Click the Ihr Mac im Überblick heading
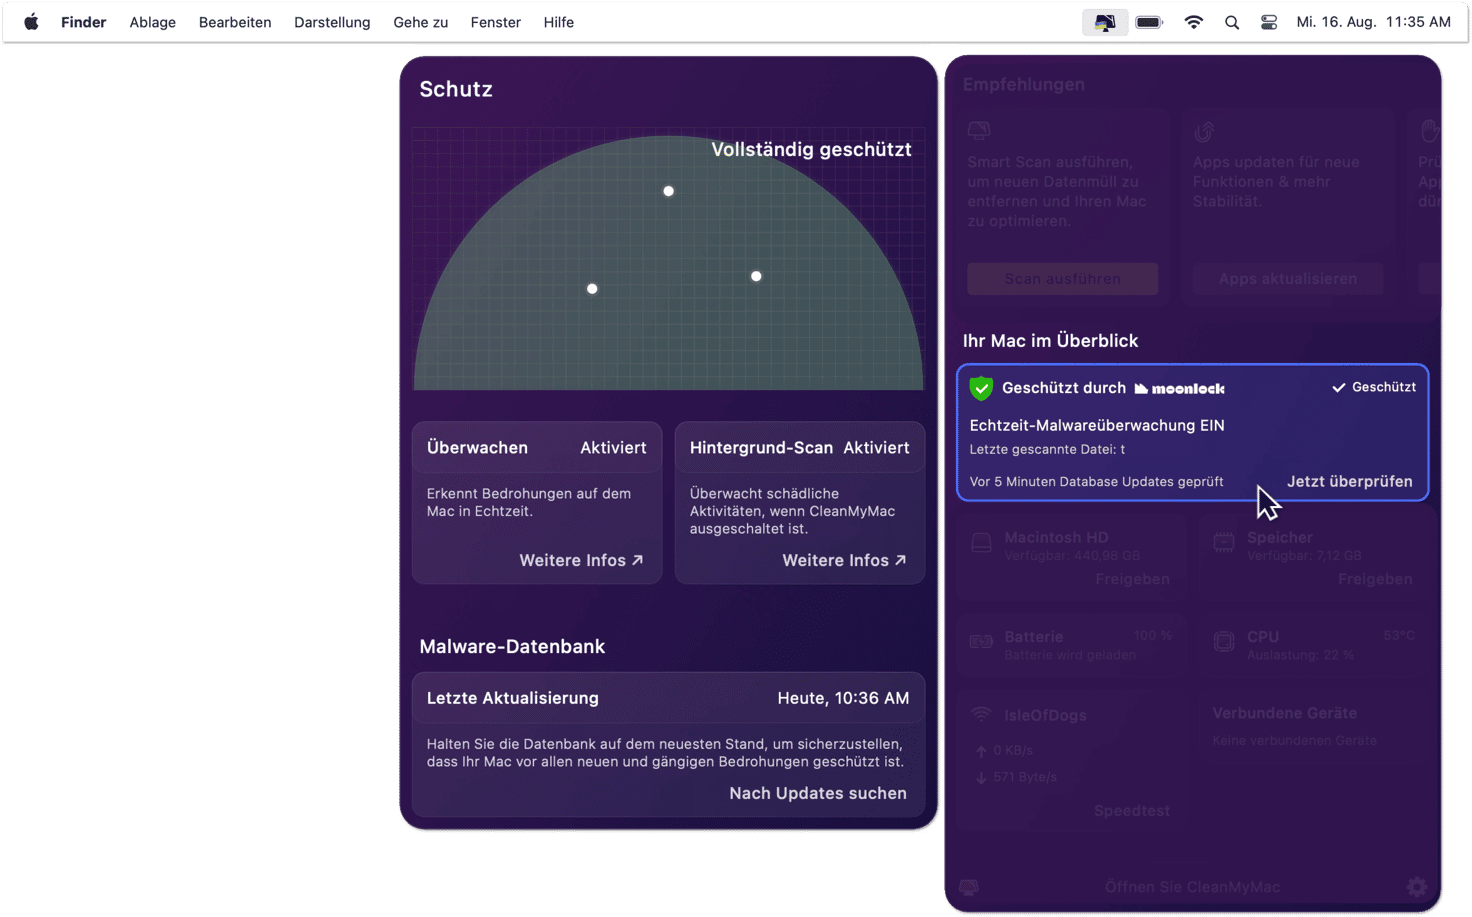1472x917 pixels. pyautogui.click(x=1050, y=341)
